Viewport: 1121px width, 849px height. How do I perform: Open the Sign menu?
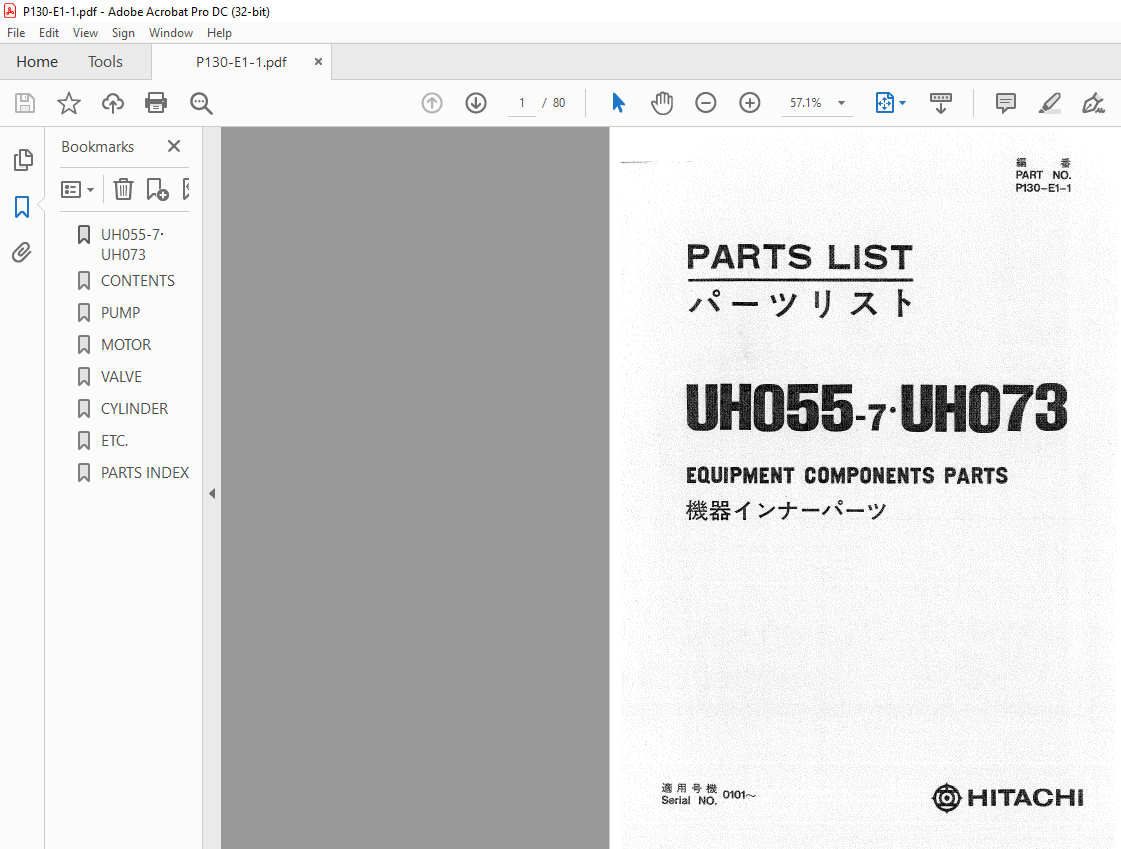coord(123,33)
